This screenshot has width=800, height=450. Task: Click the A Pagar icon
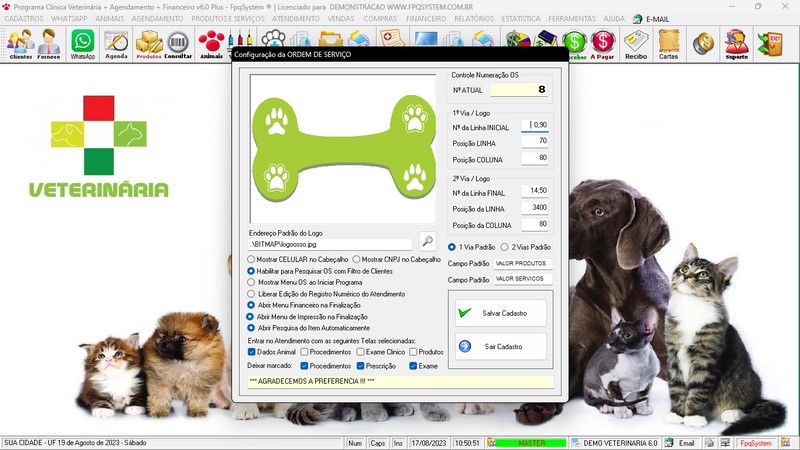click(603, 43)
